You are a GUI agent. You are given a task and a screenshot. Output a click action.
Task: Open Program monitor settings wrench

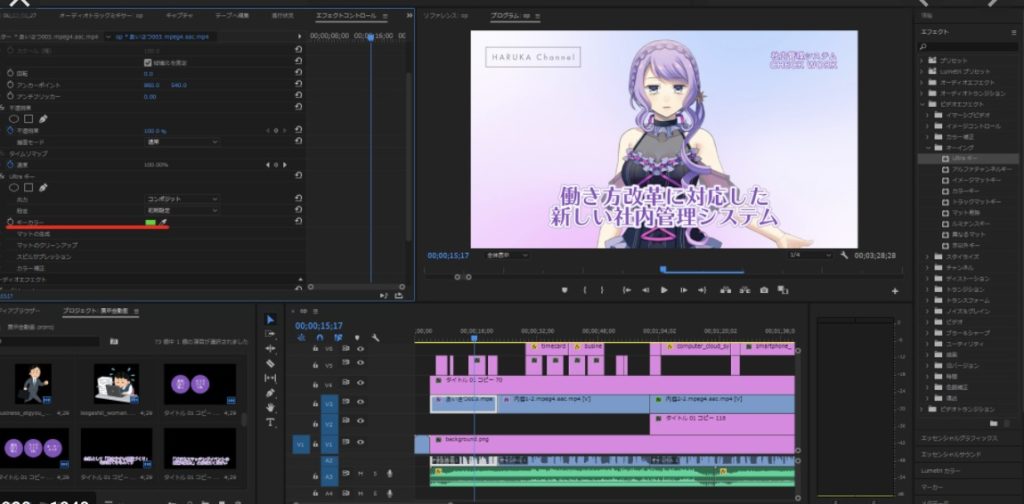844,255
